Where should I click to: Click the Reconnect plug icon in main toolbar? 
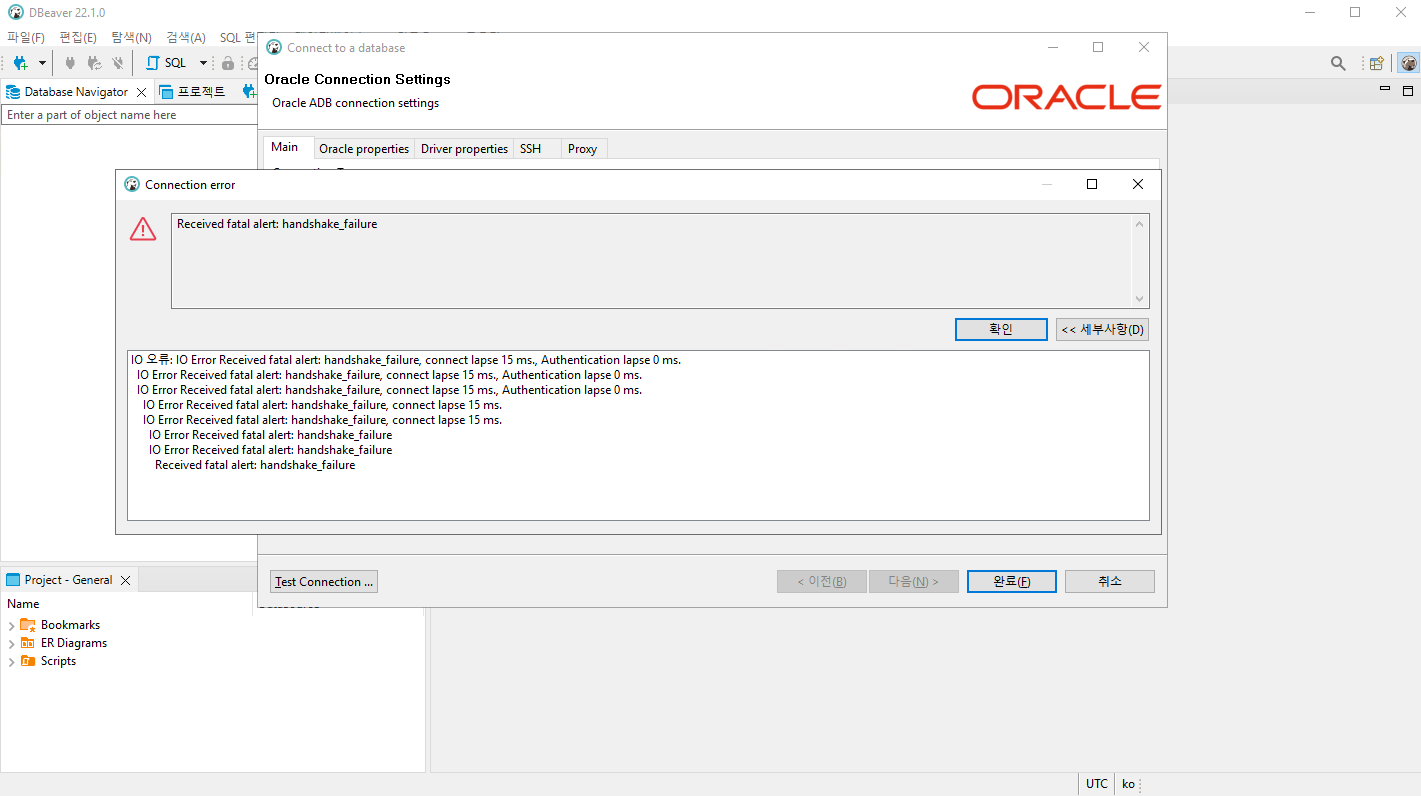[94, 63]
